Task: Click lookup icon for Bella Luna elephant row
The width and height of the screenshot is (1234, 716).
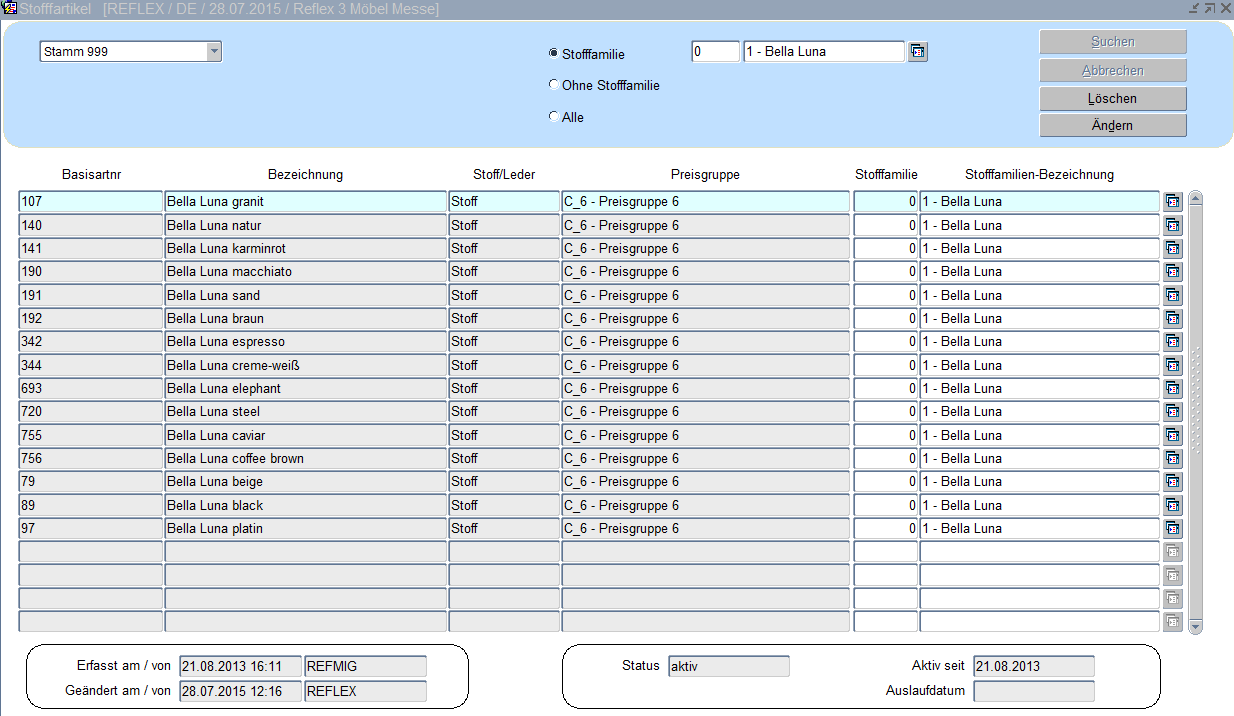Action: tap(1173, 389)
